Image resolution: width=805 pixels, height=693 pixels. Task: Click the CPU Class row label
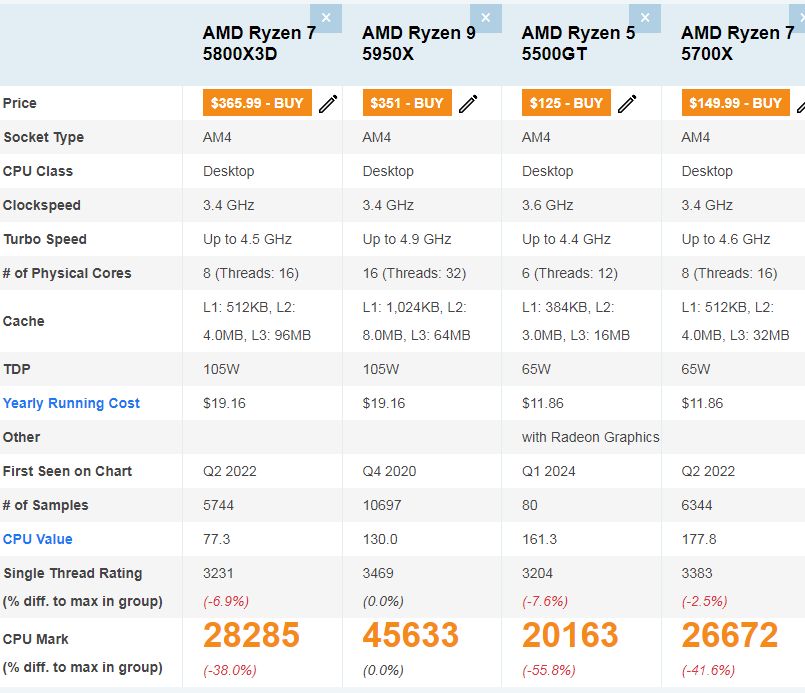pyautogui.click(x=38, y=171)
